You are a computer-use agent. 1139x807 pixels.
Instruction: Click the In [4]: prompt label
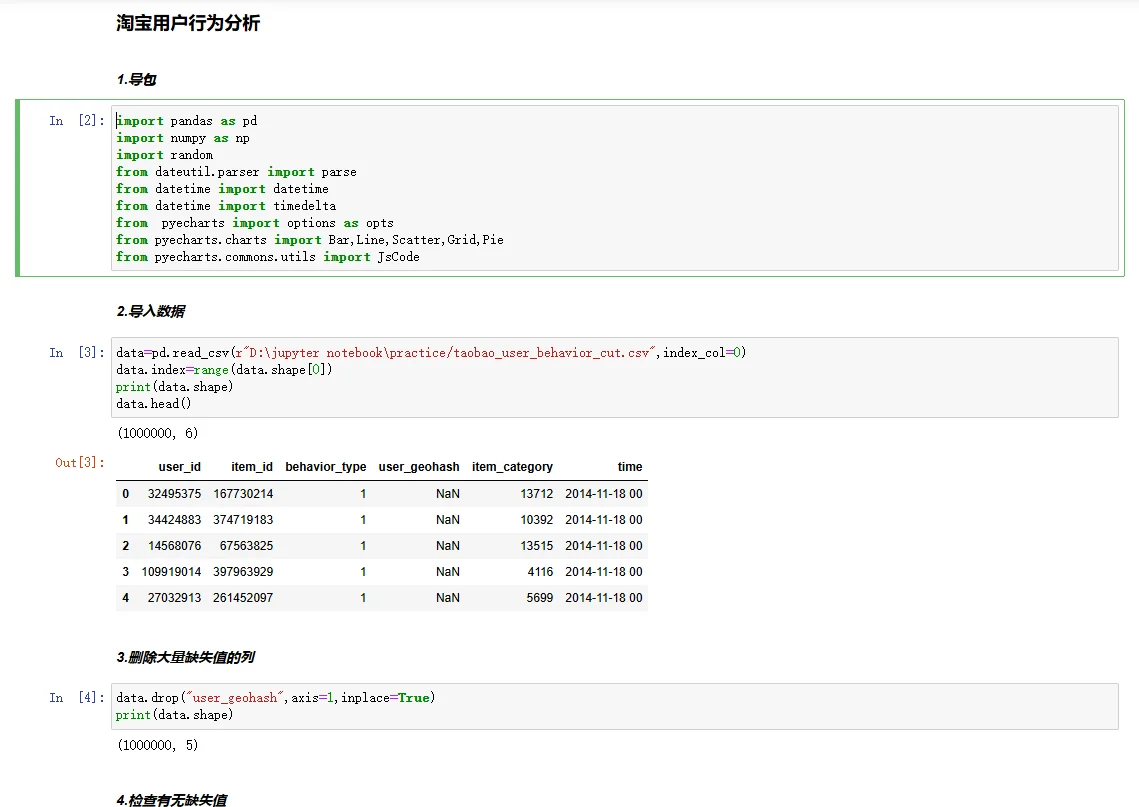[77, 697]
